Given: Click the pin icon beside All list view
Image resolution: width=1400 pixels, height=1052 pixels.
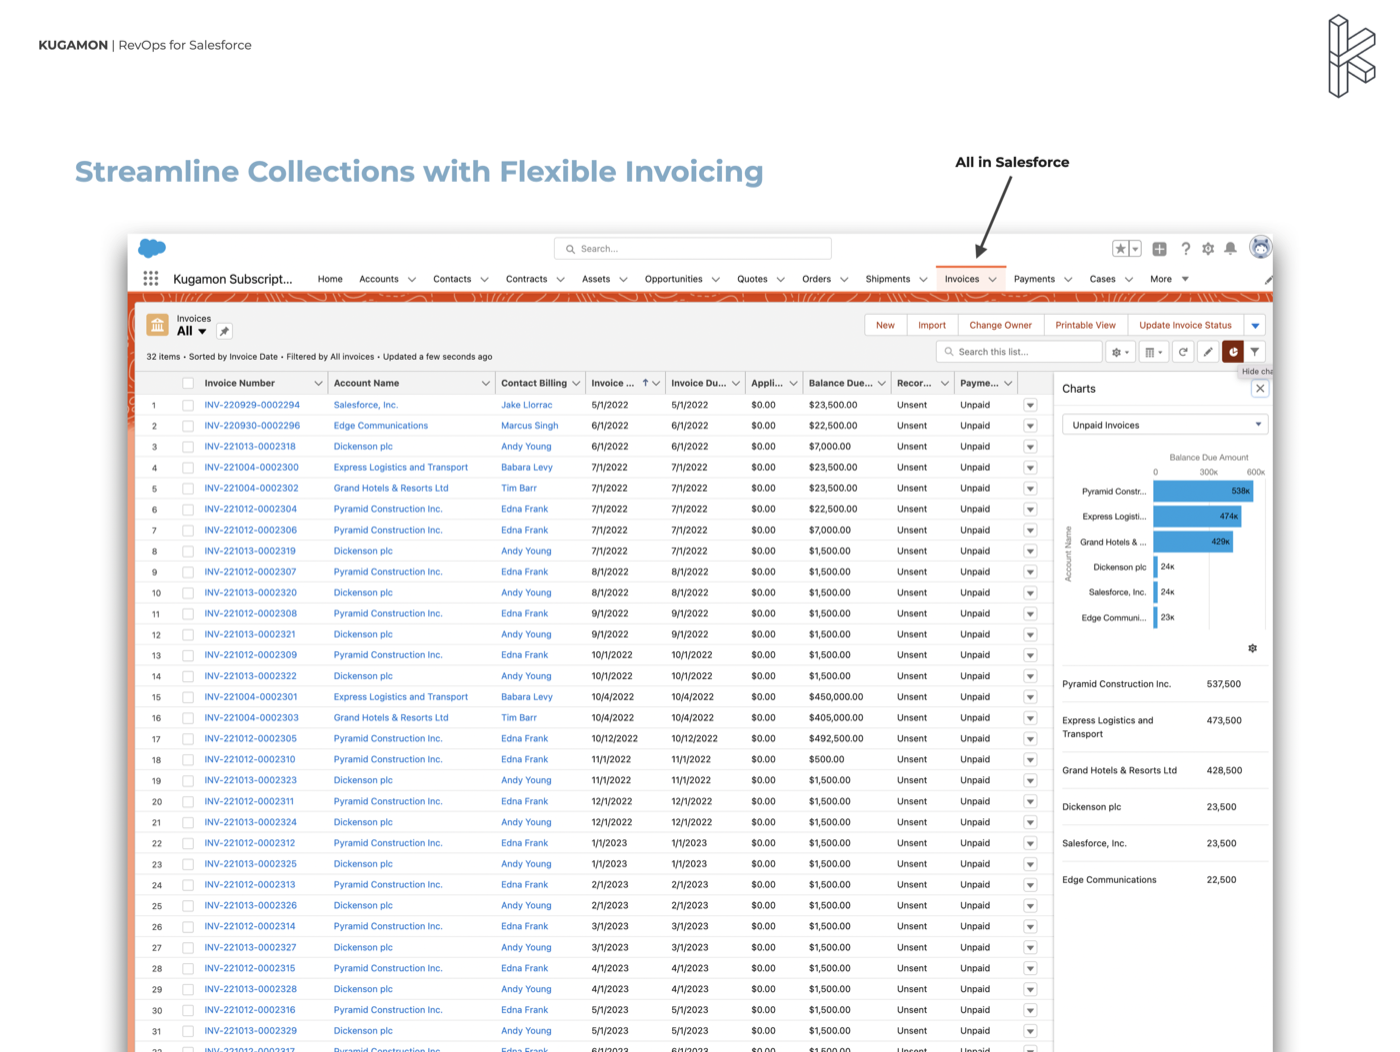Looking at the screenshot, I should (x=224, y=331).
